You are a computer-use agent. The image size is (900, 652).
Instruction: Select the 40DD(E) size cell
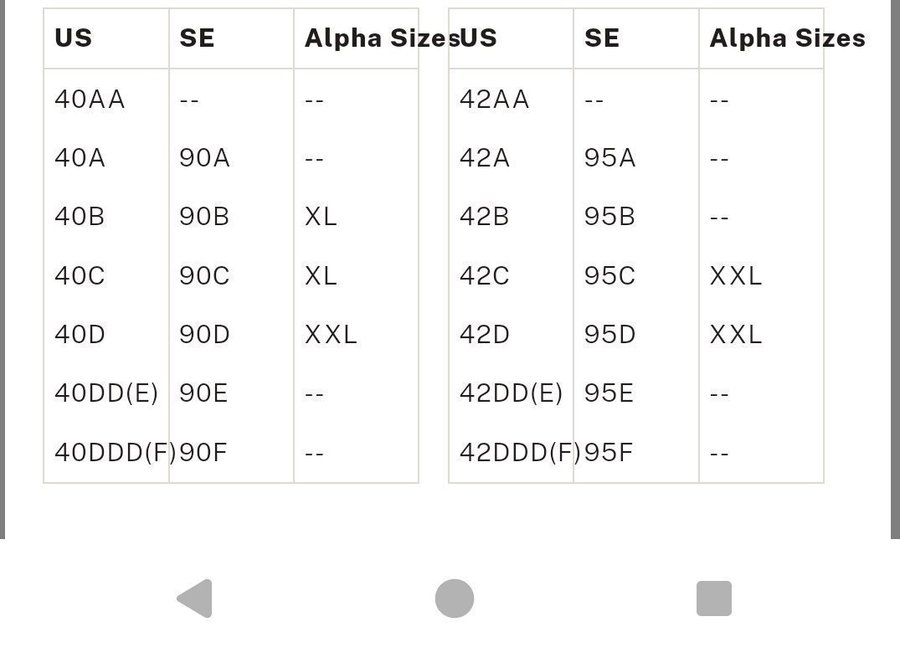point(106,394)
